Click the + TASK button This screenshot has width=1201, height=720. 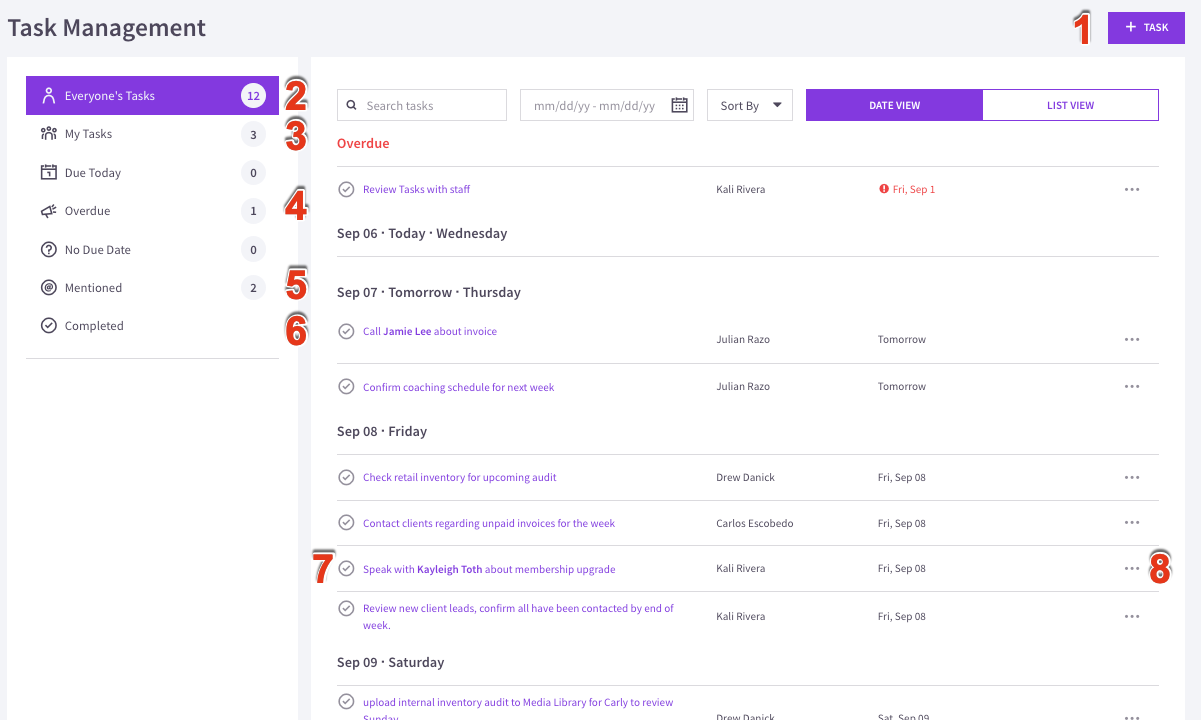tap(1146, 27)
